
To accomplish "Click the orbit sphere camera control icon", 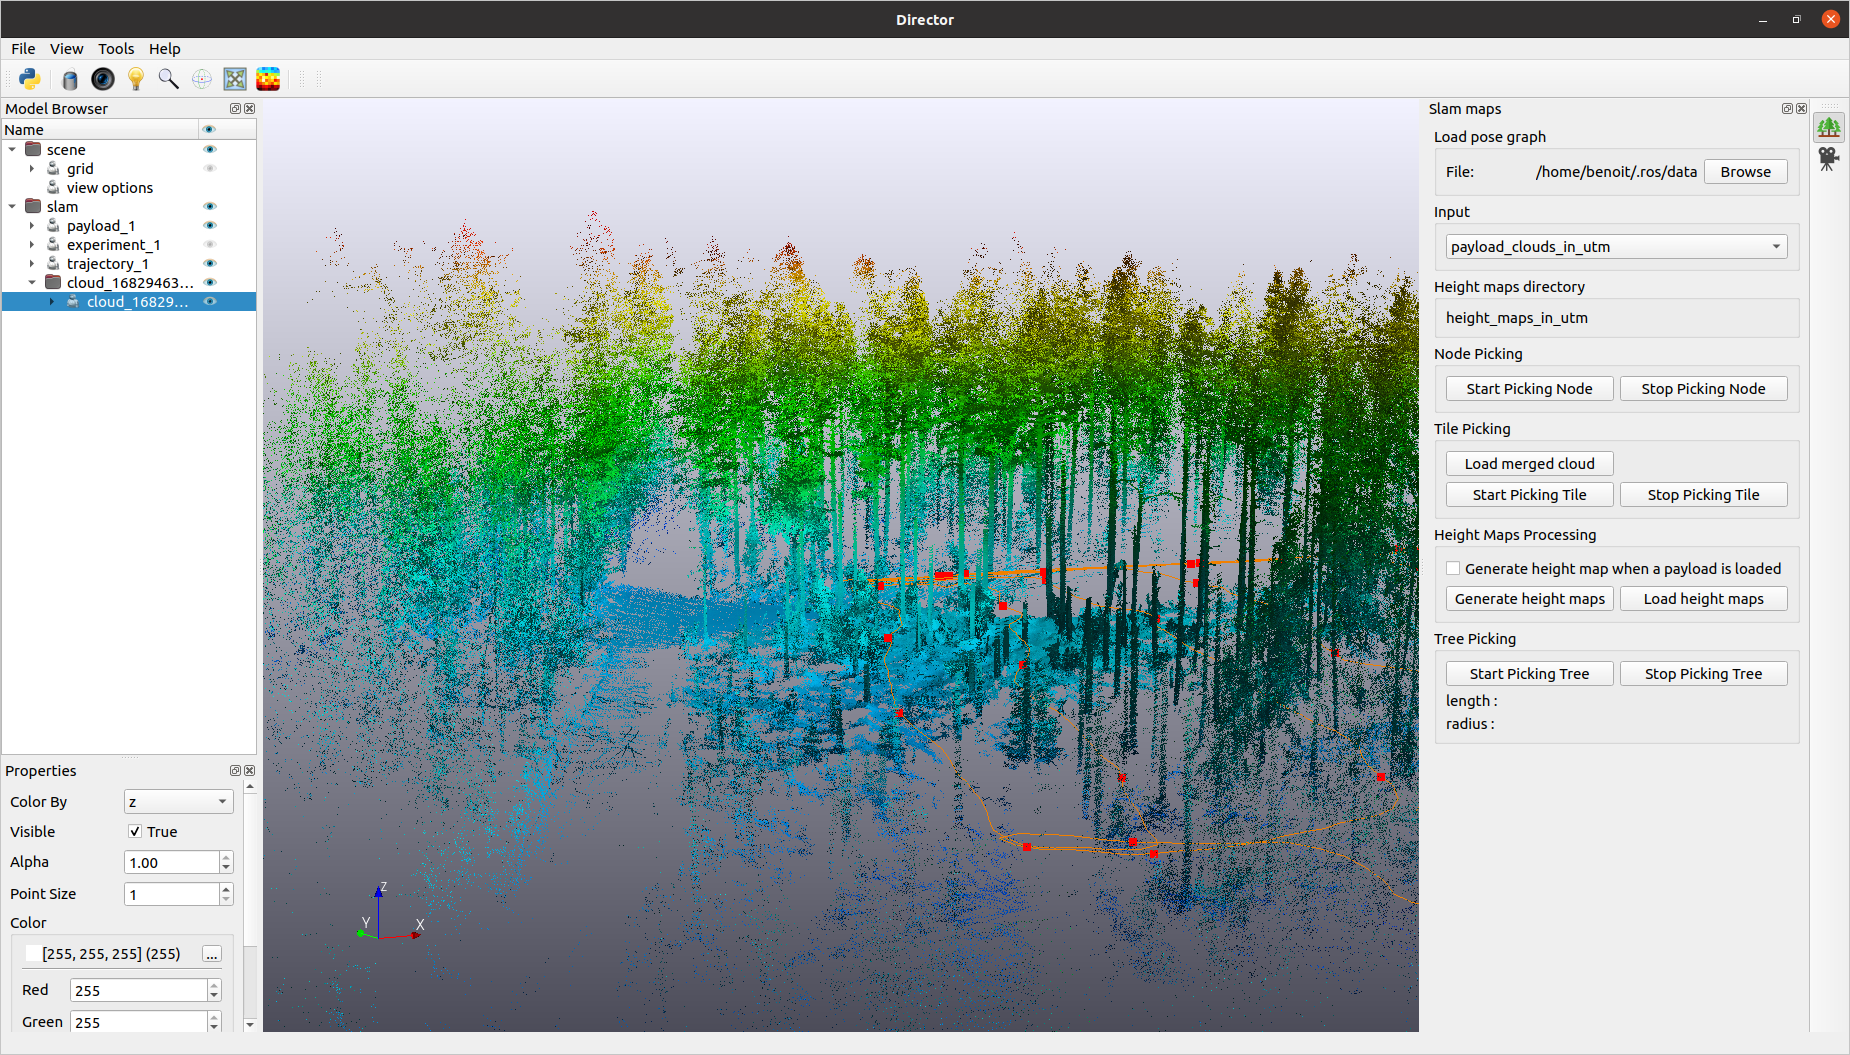I will pos(202,79).
